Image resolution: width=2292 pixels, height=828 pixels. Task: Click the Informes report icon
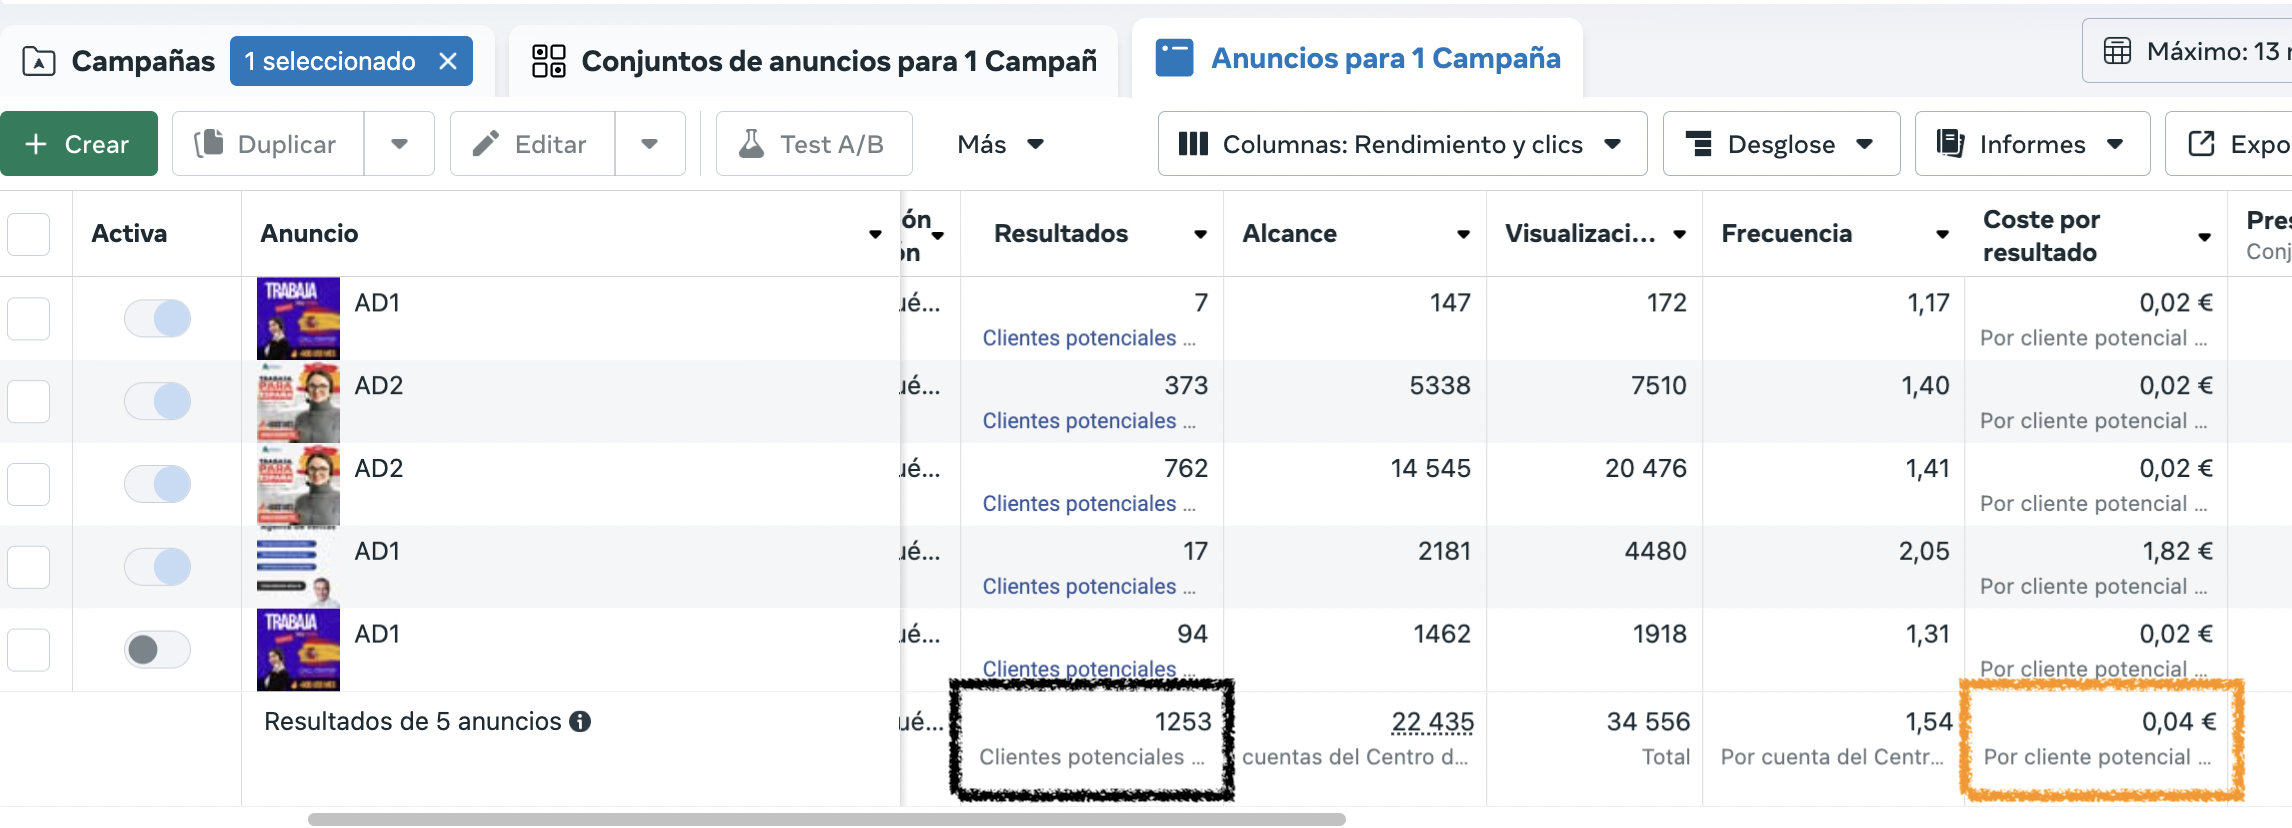(1950, 144)
